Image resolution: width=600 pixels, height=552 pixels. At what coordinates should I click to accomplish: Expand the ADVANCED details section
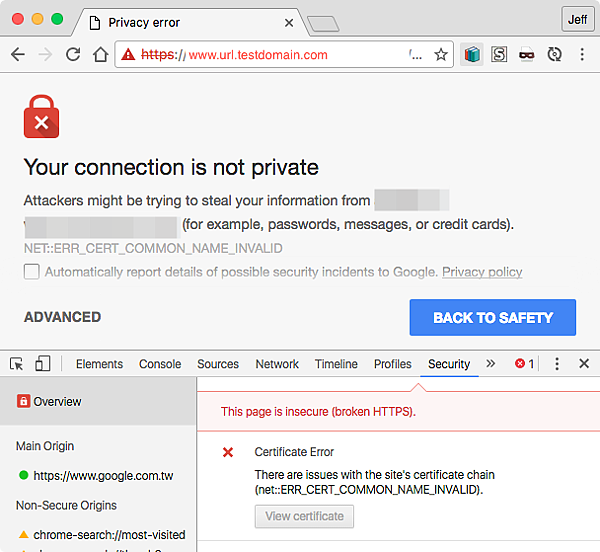(62, 317)
